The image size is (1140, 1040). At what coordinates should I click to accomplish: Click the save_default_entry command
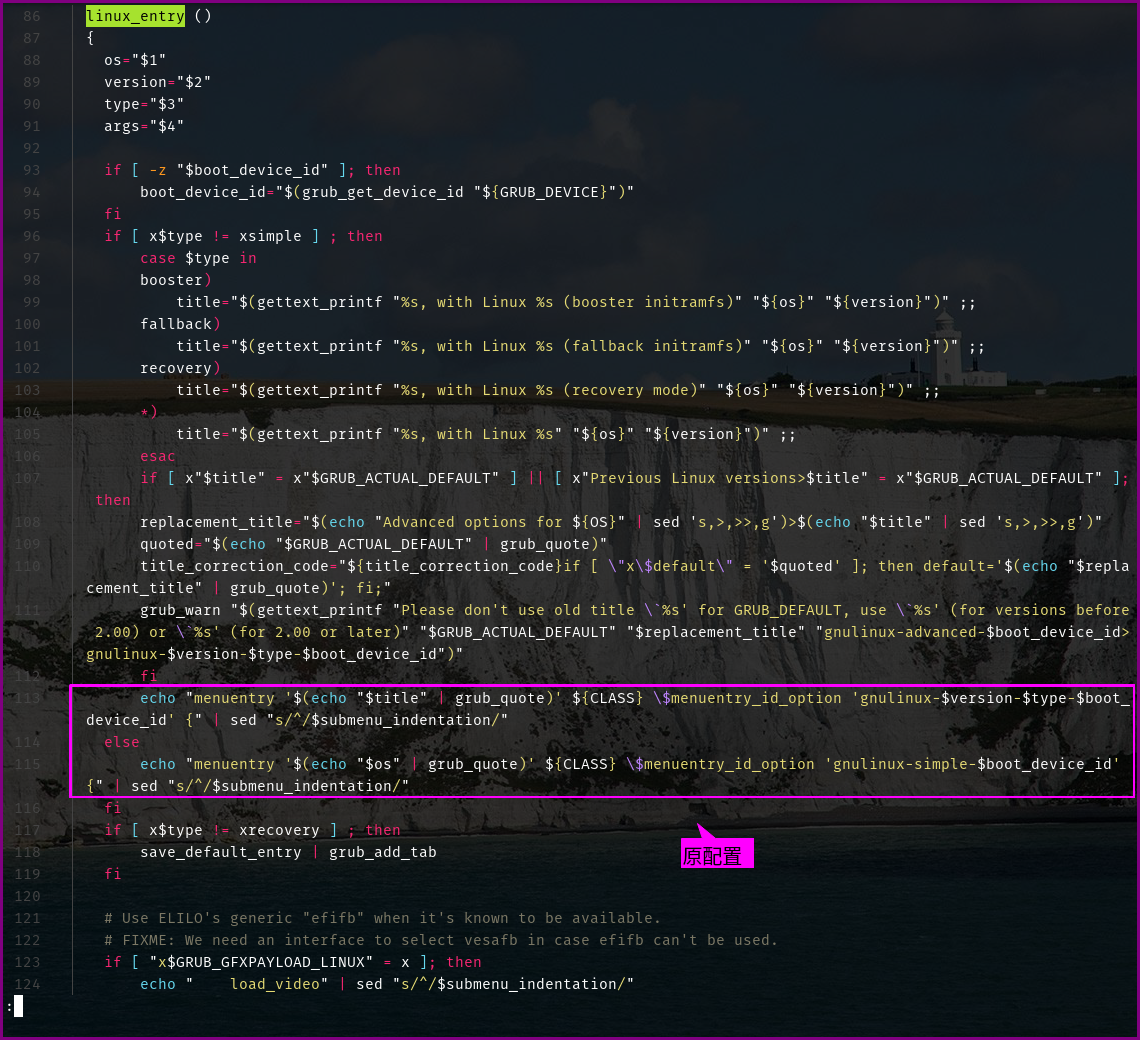coord(220,852)
